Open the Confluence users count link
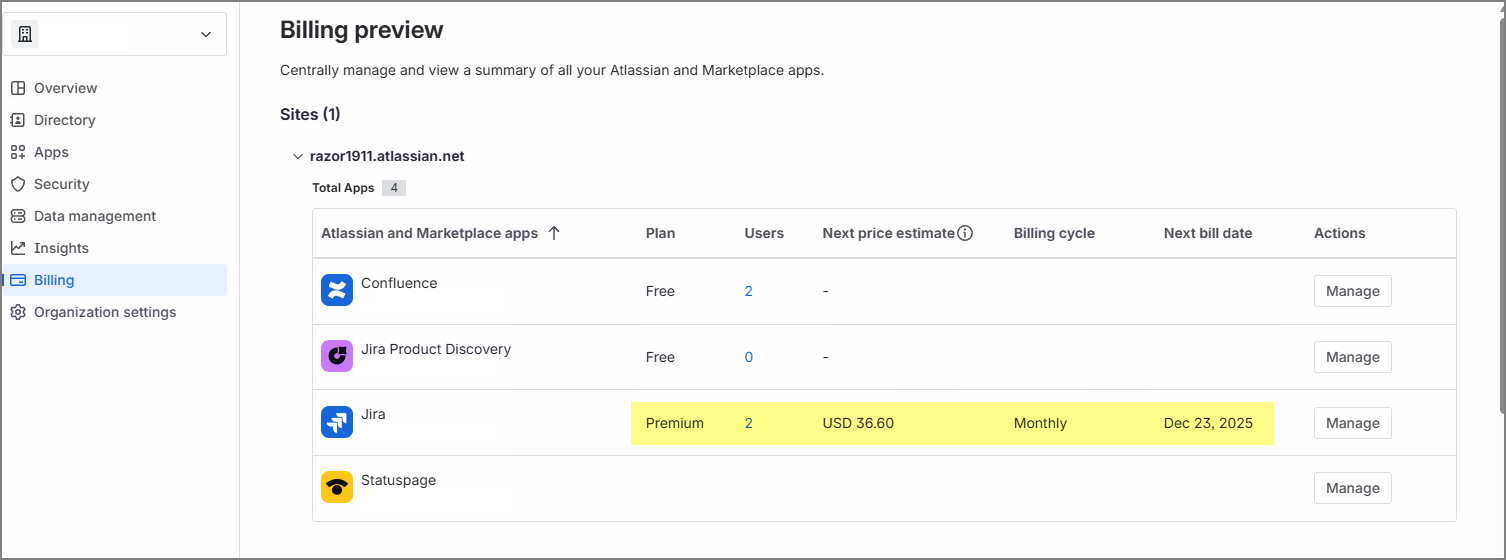1506x560 pixels. coord(749,291)
